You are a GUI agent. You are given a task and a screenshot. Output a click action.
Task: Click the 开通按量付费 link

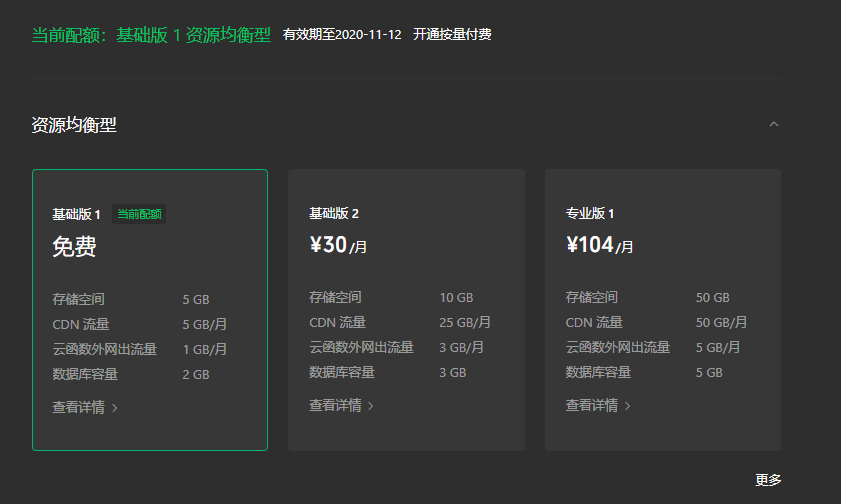click(x=452, y=35)
